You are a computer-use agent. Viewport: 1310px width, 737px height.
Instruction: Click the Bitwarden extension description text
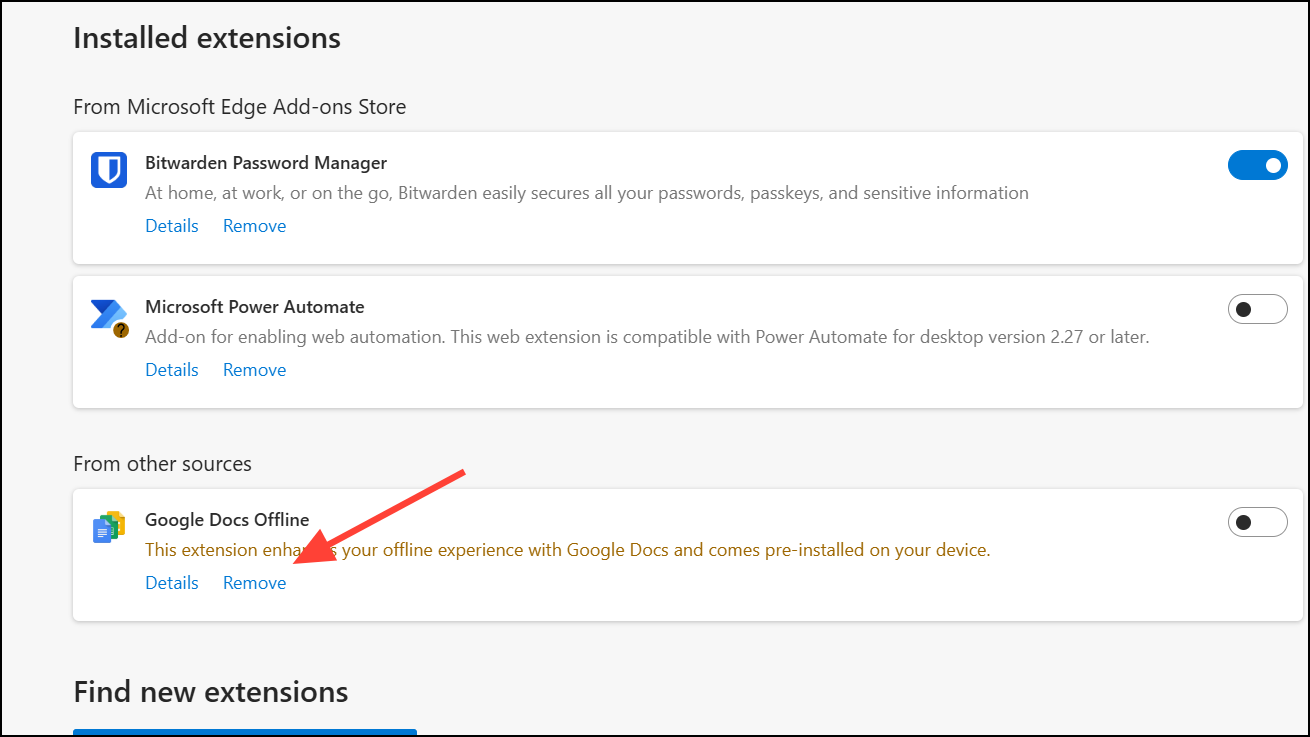[x=587, y=192]
